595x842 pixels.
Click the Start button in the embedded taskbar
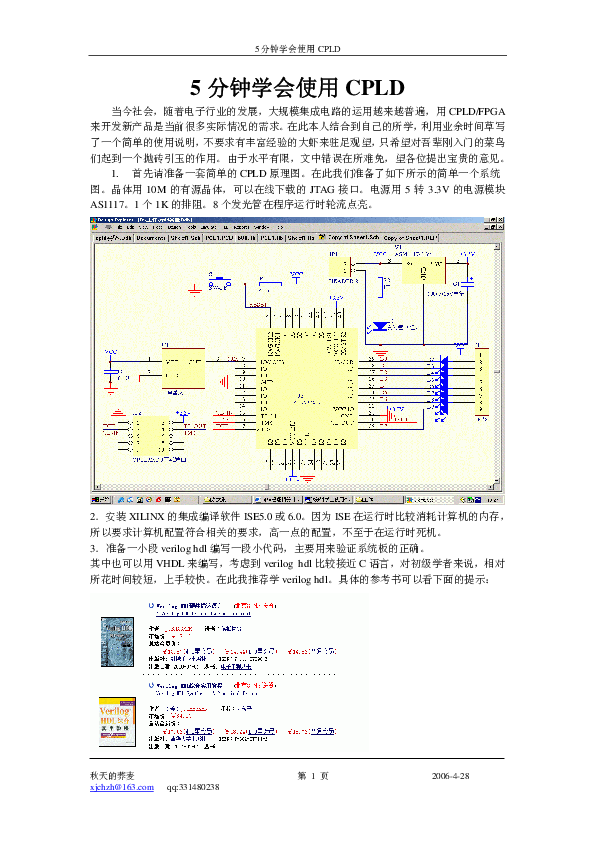(x=100, y=500)
